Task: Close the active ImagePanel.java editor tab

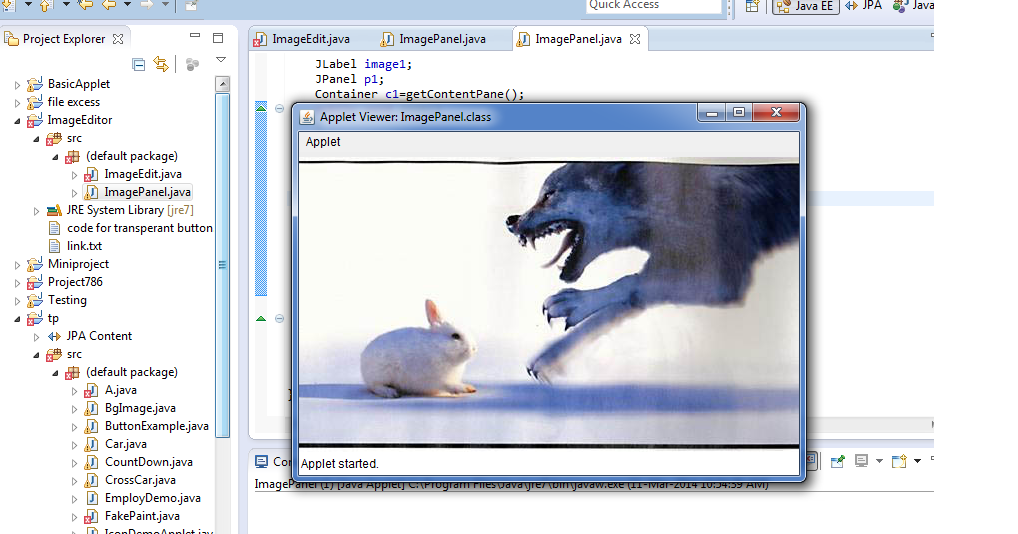Action: (x=635, y=39)
